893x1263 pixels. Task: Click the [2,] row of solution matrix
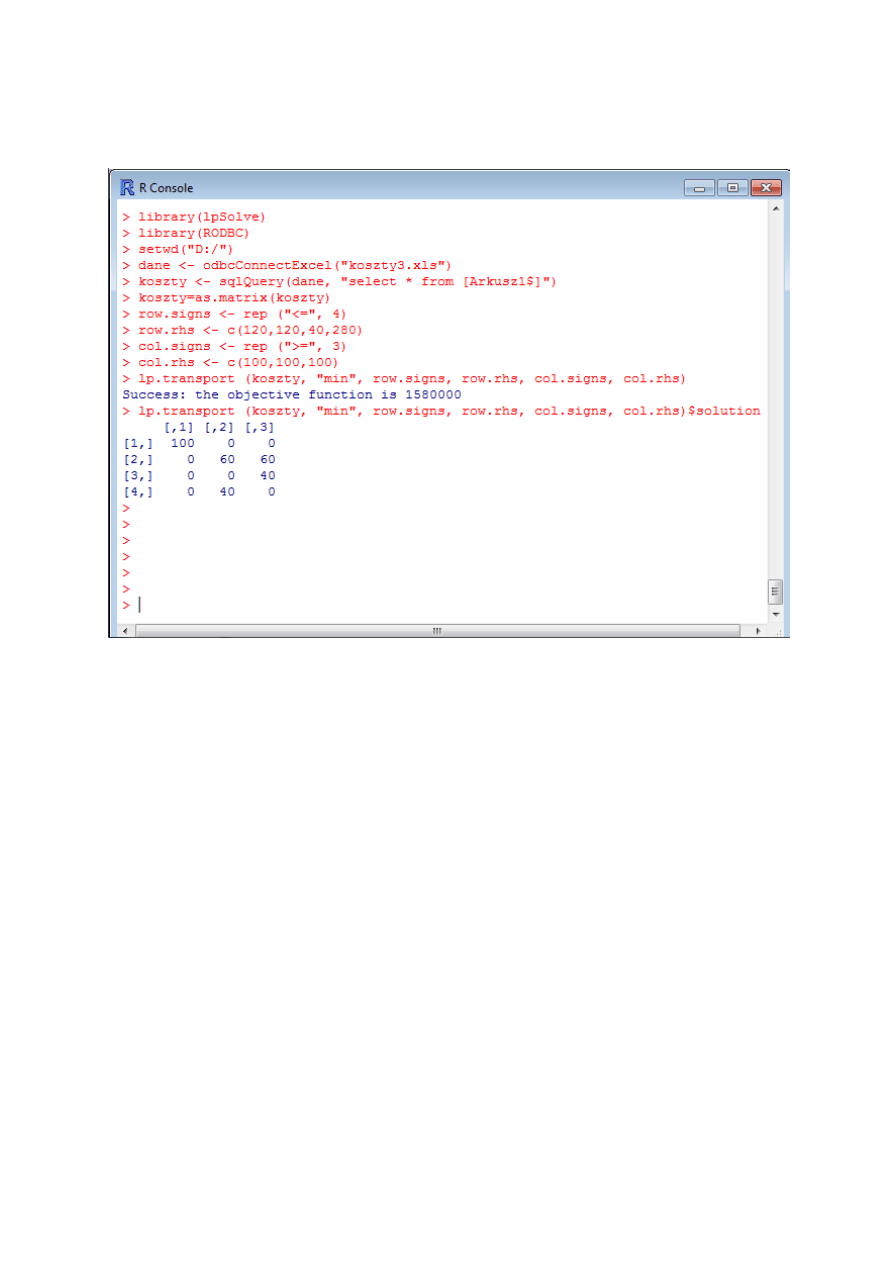coord(198,459)
